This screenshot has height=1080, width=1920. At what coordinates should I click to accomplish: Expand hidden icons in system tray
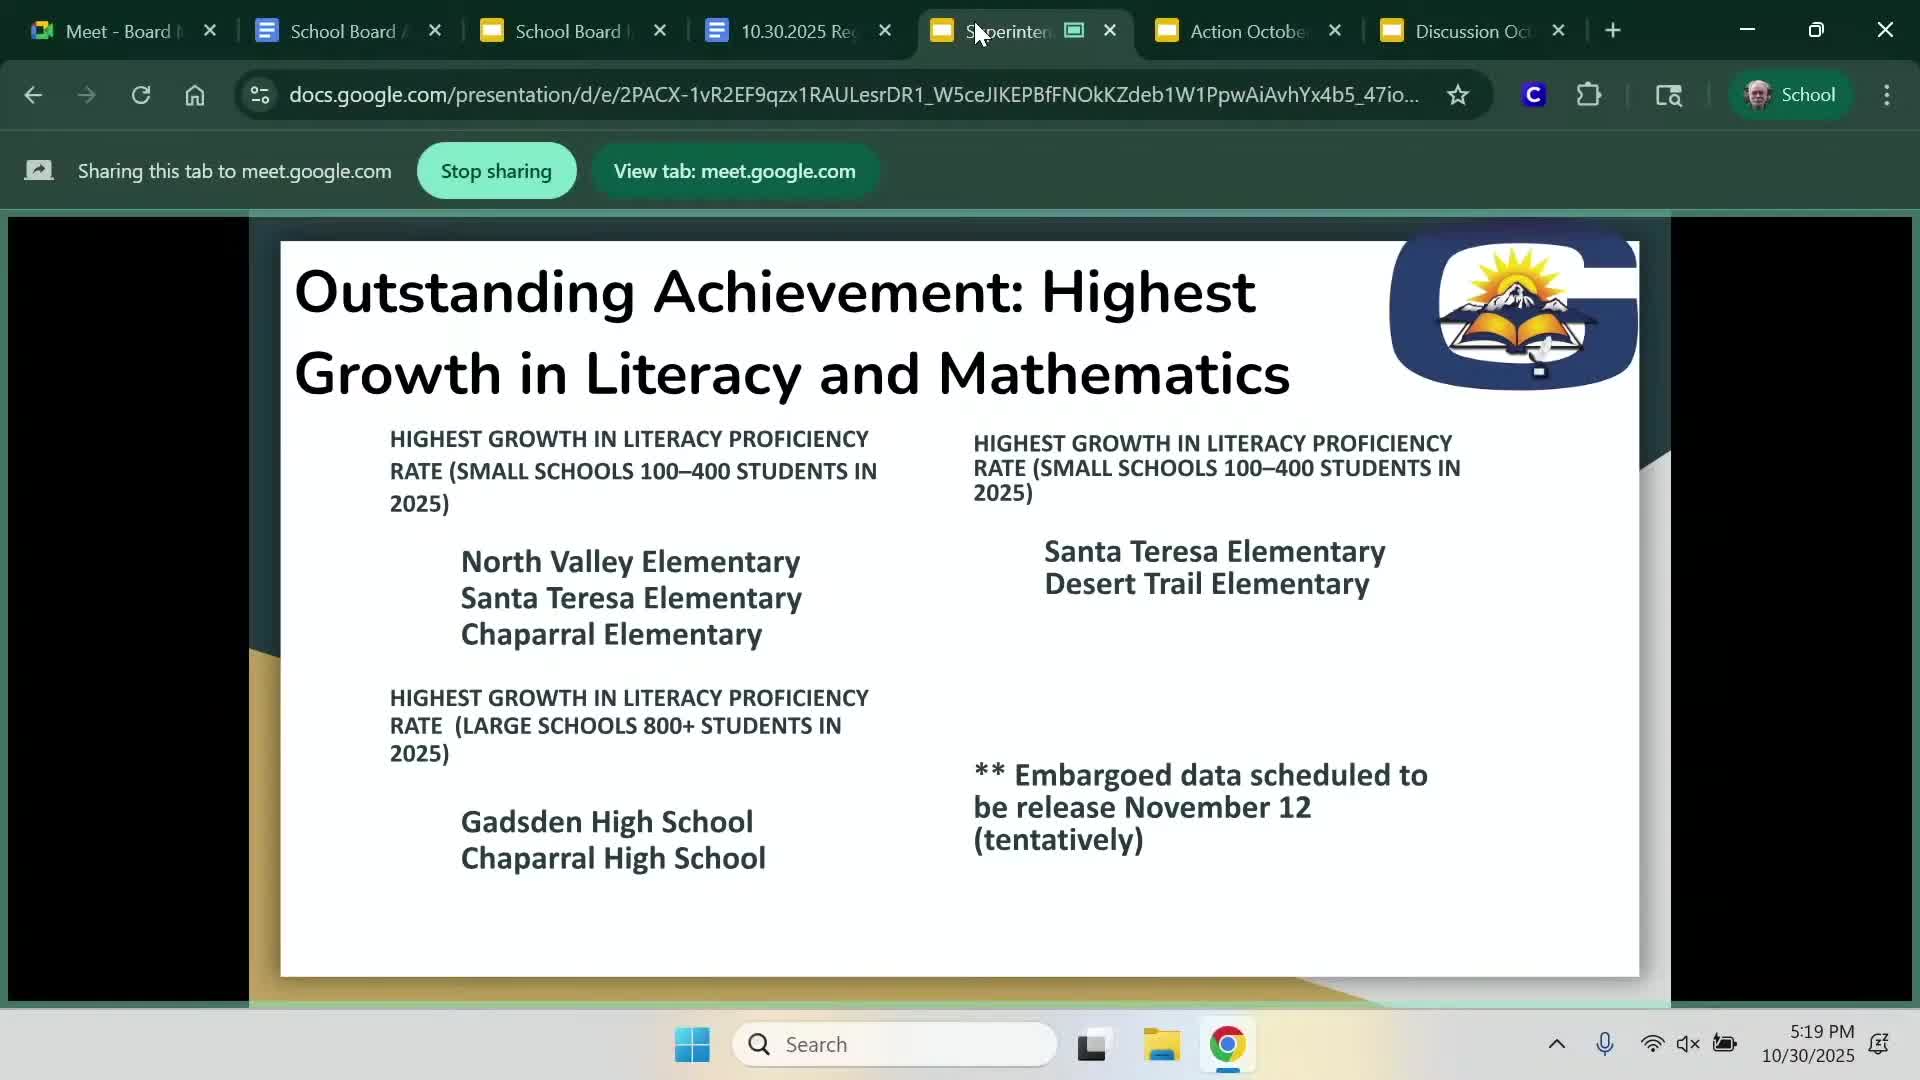pyautogui.click(x=1556, y=1044)
